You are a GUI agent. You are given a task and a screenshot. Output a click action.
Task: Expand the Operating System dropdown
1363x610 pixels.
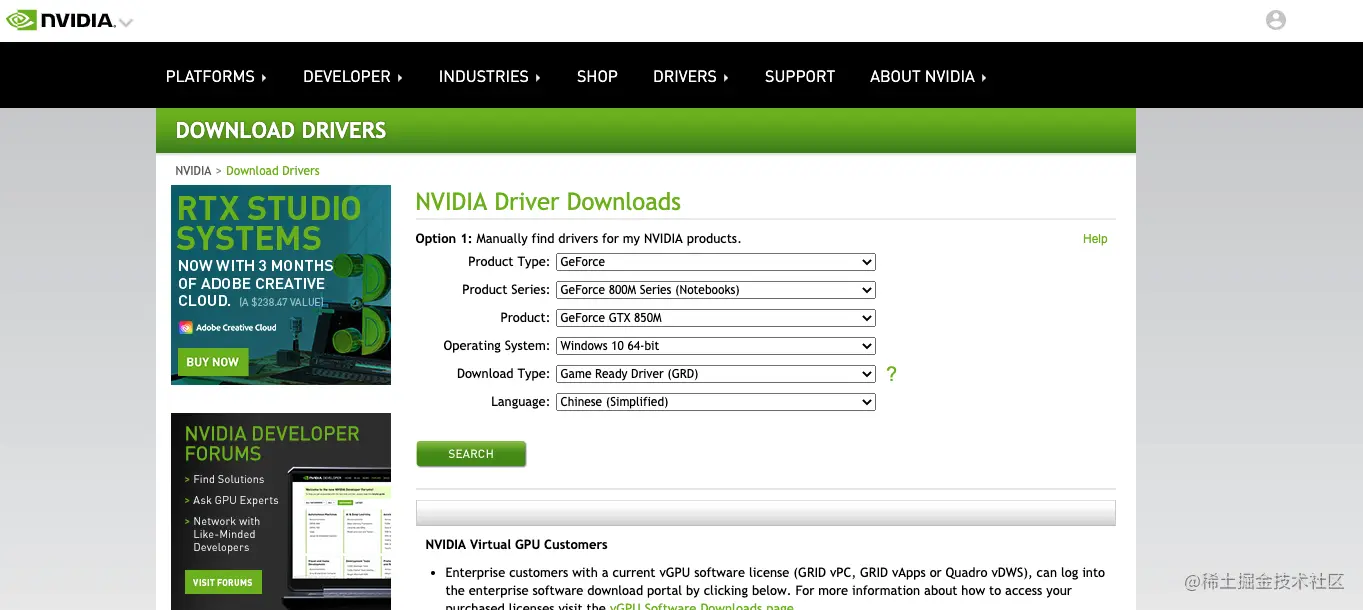click(716, 346)
